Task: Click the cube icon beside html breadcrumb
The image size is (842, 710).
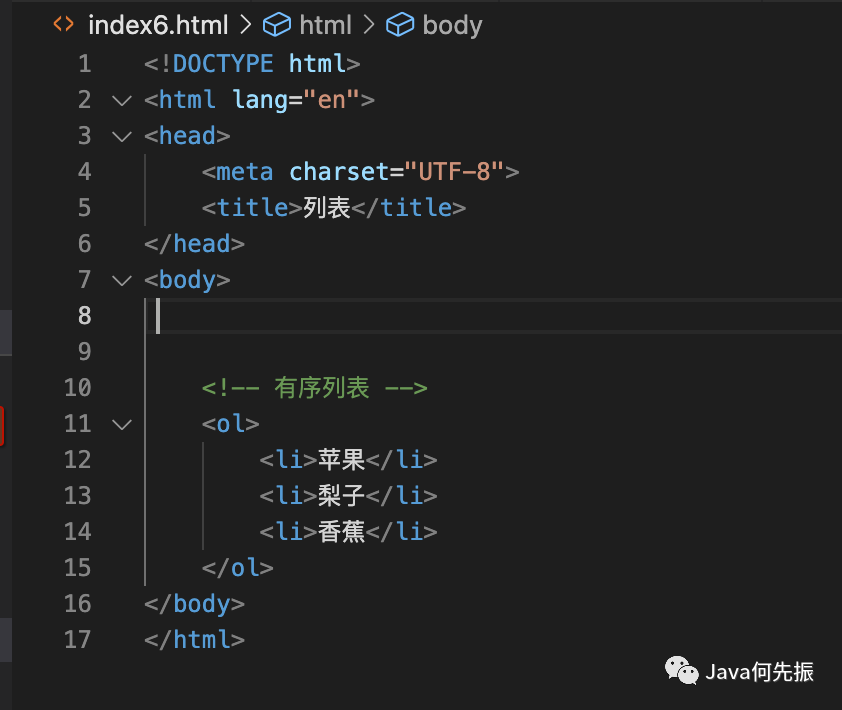Action: pos(276,25)
